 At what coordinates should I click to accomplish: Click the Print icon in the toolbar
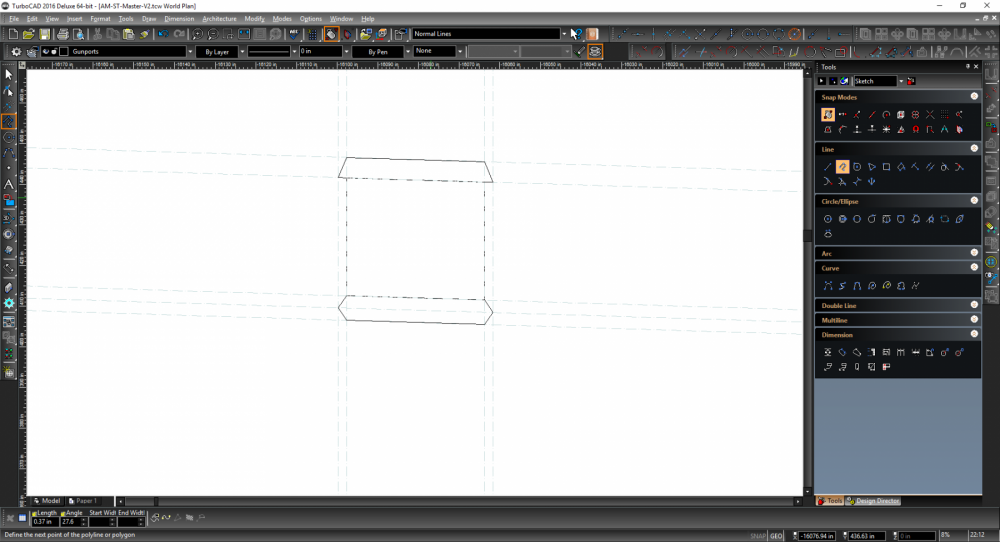62,34
